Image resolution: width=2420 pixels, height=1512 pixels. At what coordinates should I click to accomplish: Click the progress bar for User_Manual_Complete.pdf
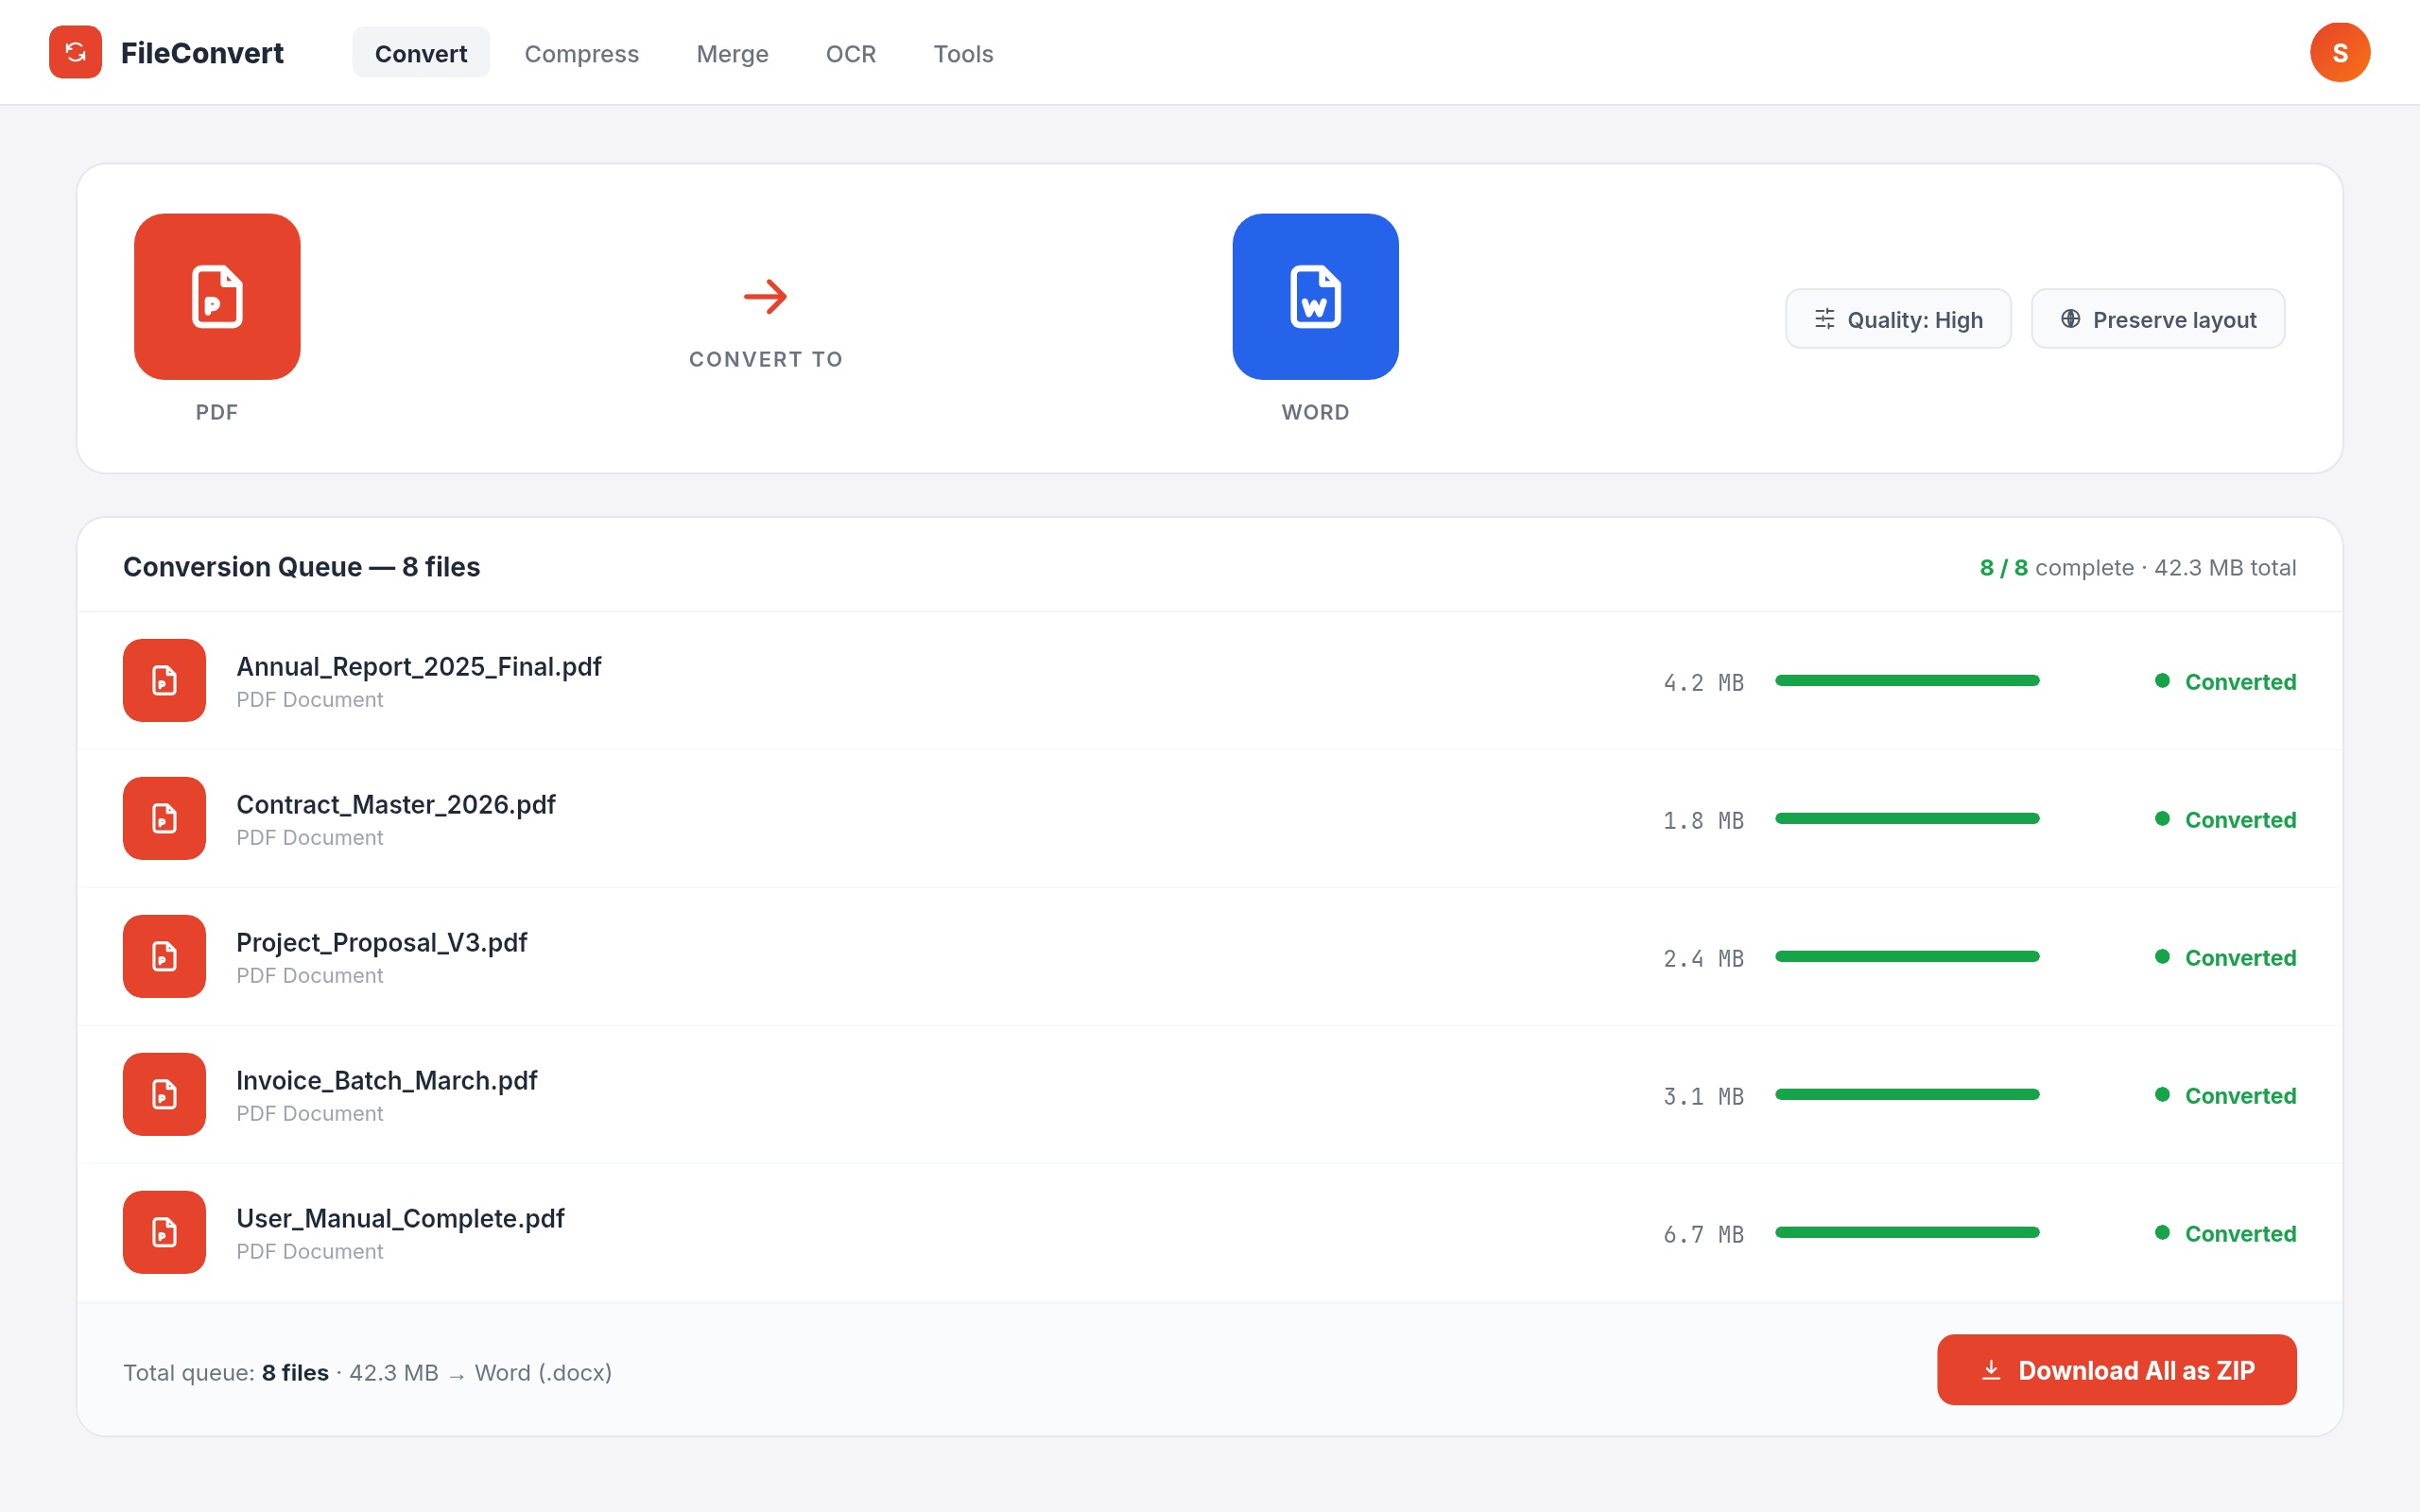click(1907, 1232)
